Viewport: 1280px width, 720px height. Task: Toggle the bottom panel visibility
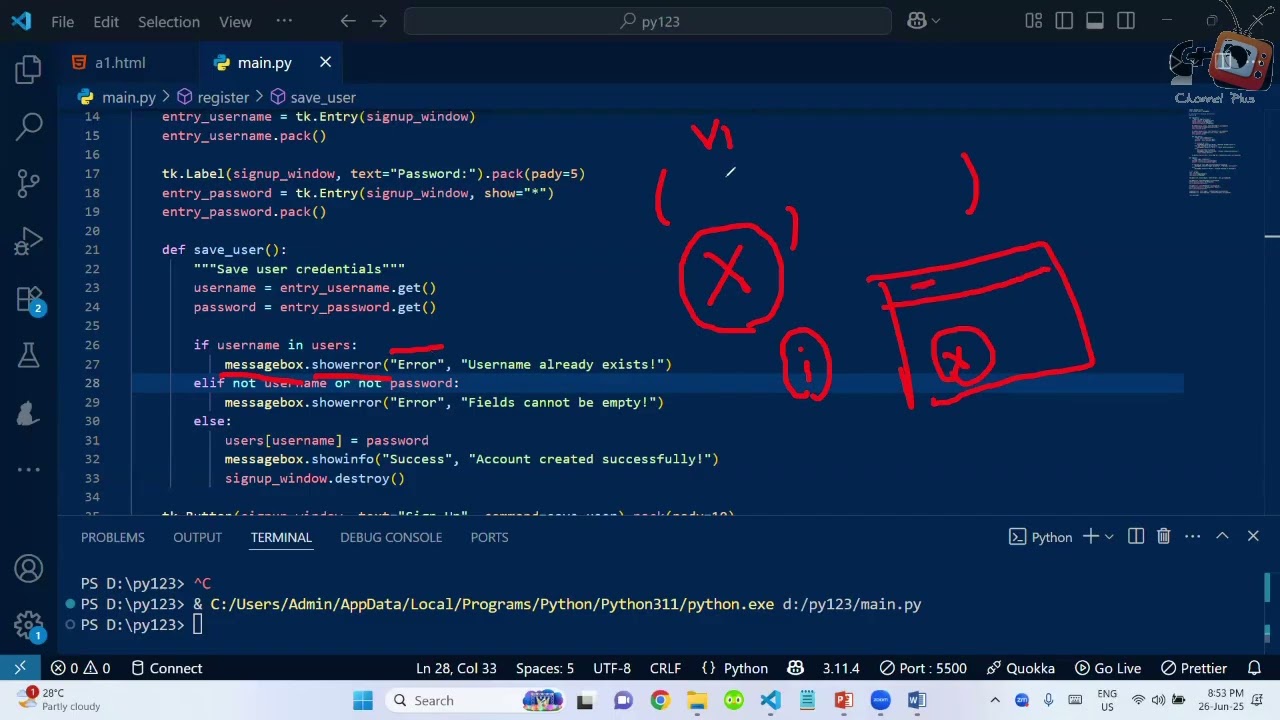(x=1095, y=21)
